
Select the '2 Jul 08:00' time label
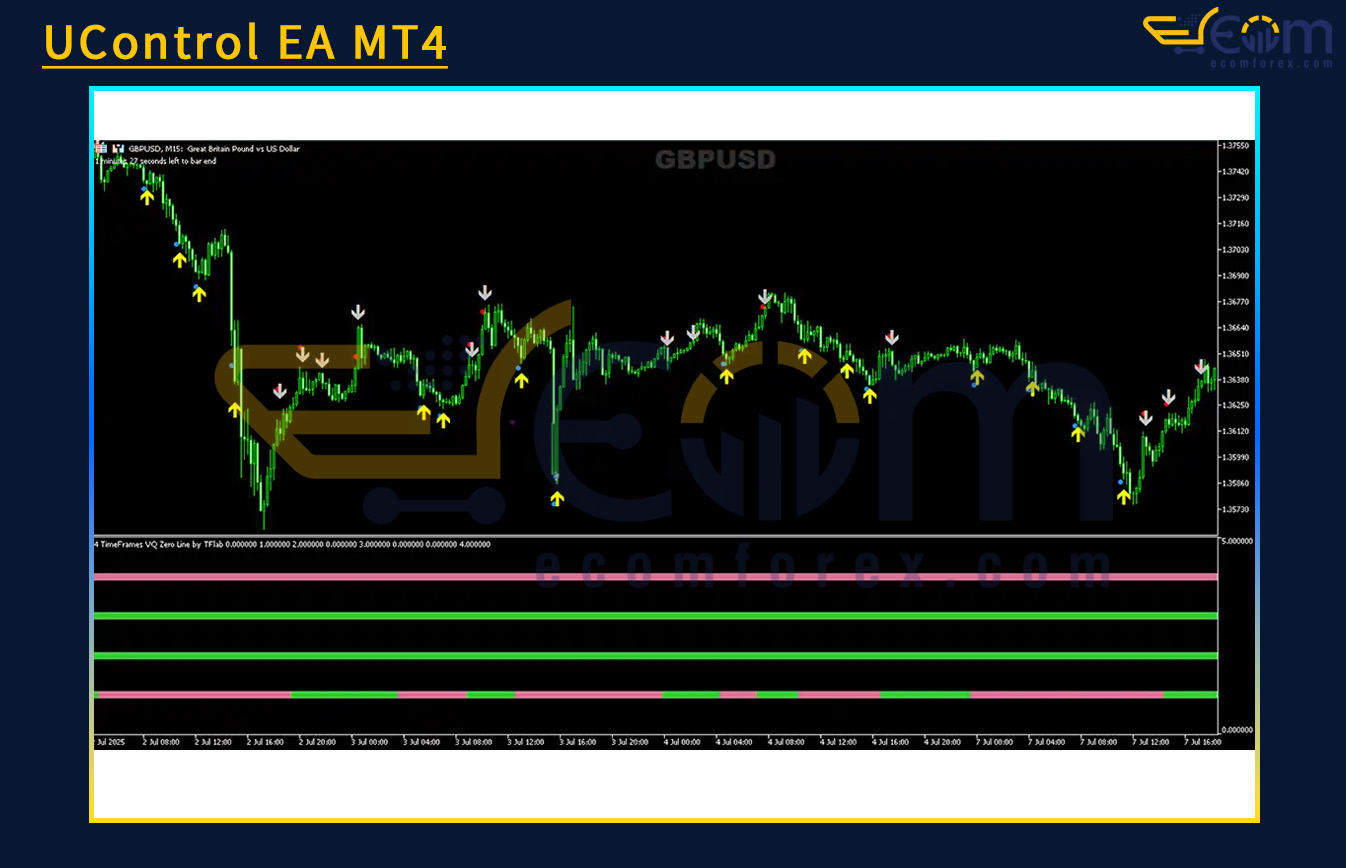[161, 742]
